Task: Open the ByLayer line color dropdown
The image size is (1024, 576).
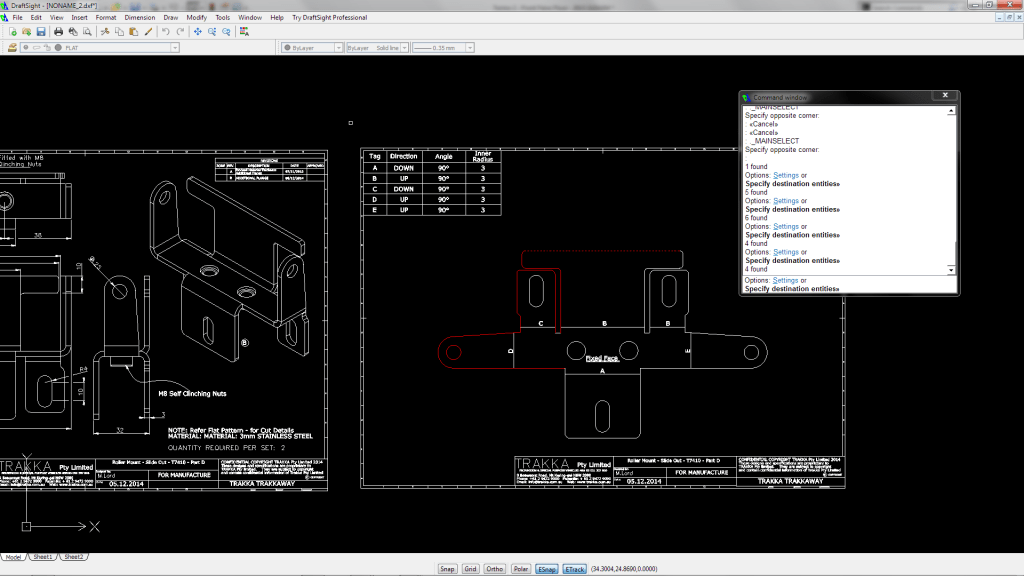Action: (336, 47)
